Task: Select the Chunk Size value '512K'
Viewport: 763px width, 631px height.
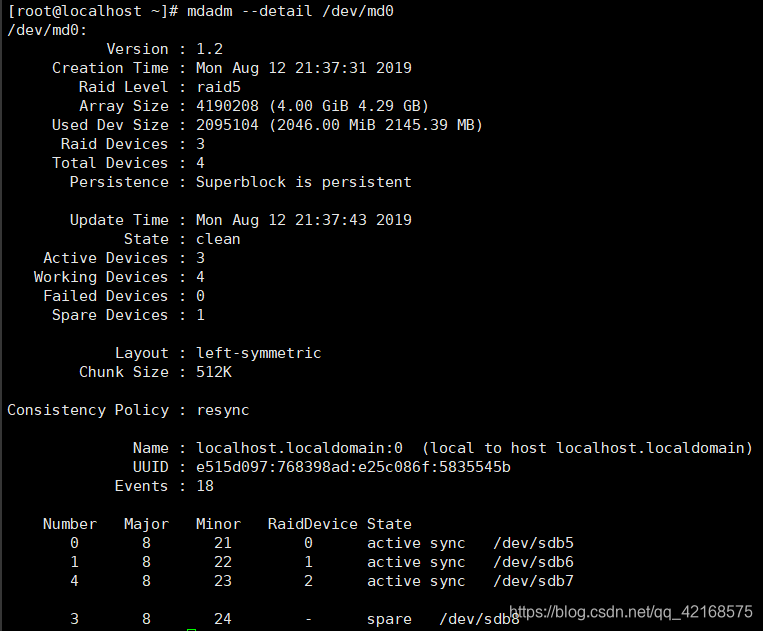Action: coord(214,372)
